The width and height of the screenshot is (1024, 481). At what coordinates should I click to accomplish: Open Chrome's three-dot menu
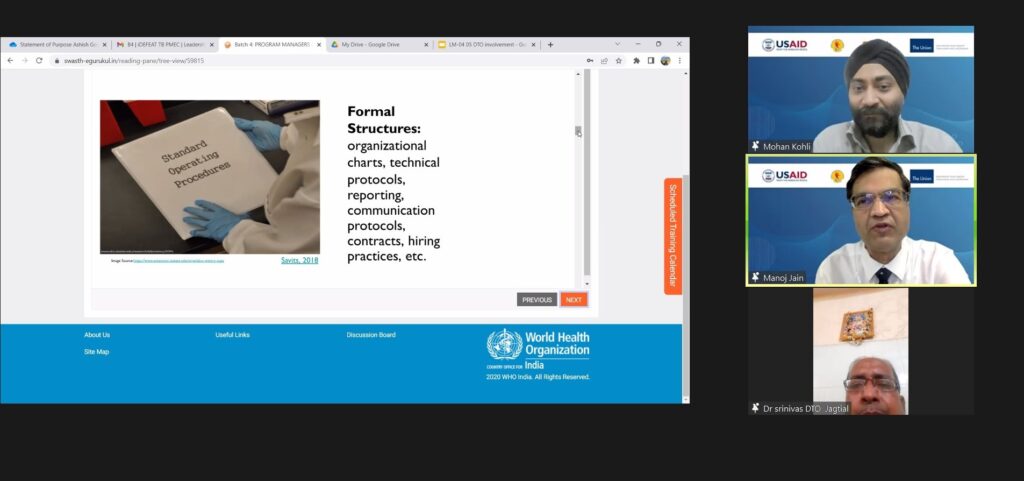(679, 60)
